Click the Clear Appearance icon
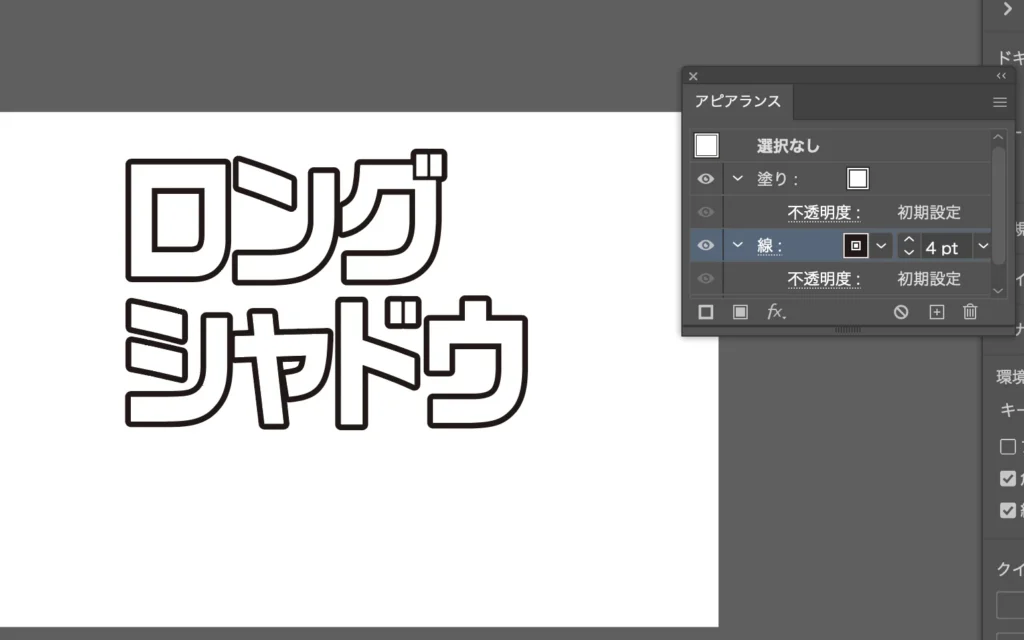Viewport: 1024px width, 640px height. (901, 312)
